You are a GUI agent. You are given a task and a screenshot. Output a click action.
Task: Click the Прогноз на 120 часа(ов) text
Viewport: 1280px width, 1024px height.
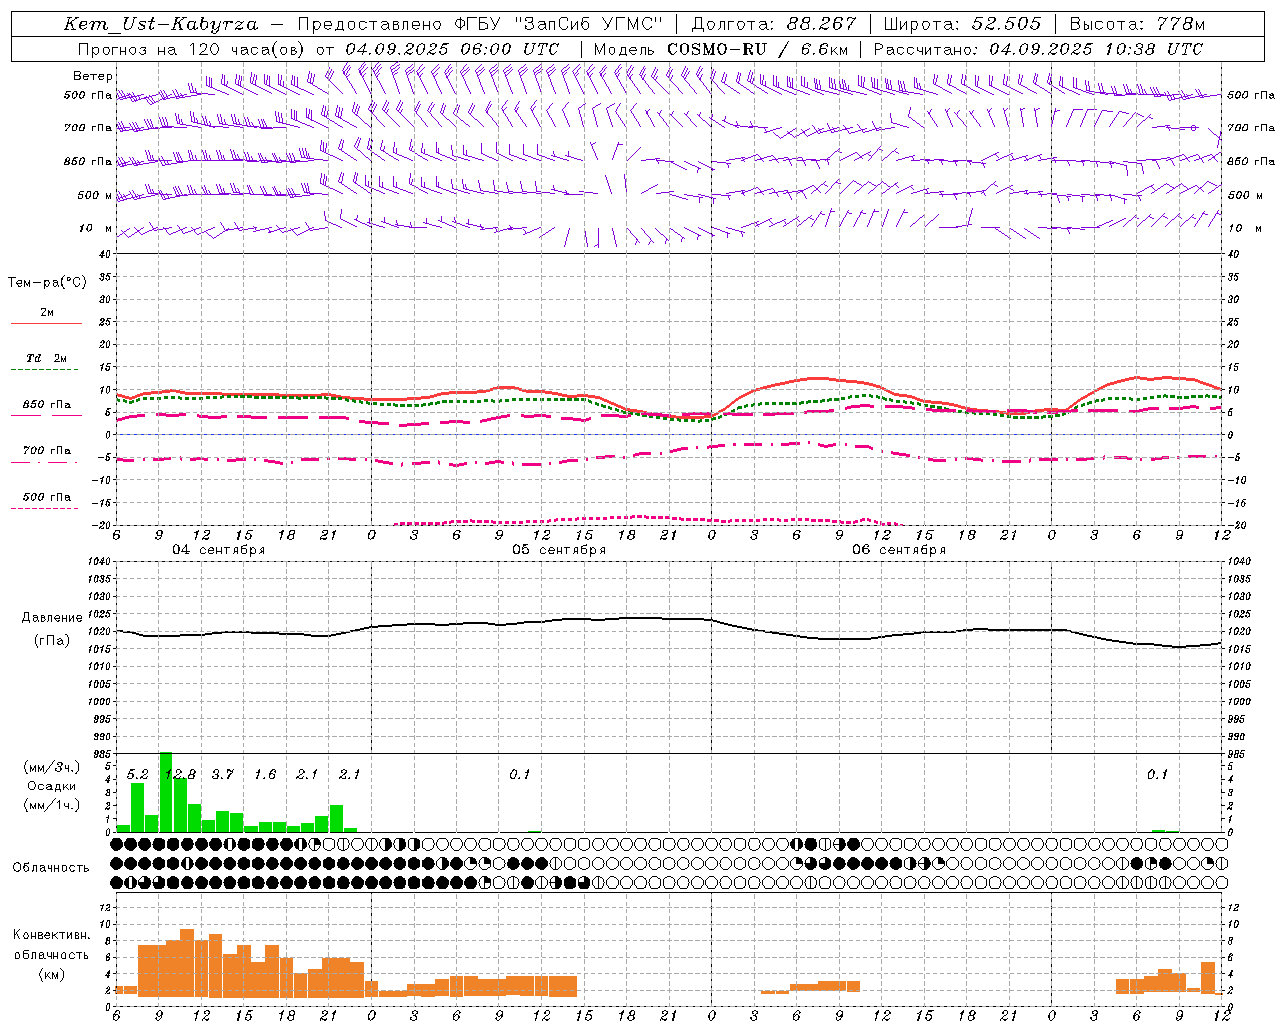pos(193,49)
